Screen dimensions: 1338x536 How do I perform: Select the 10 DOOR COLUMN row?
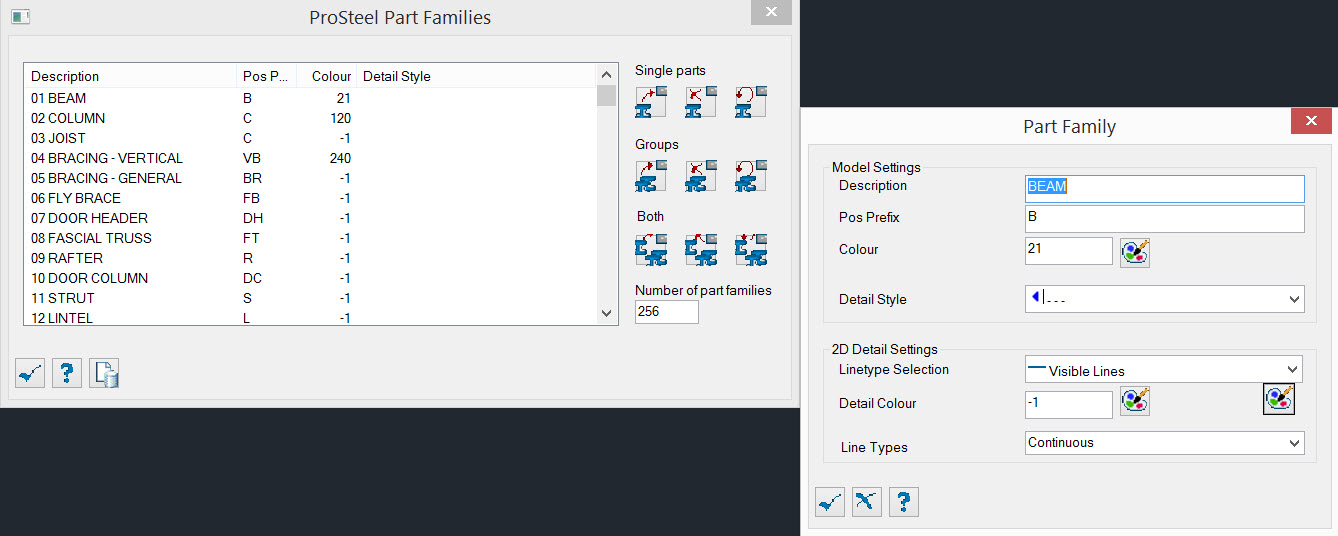click(x=311, y=278)
